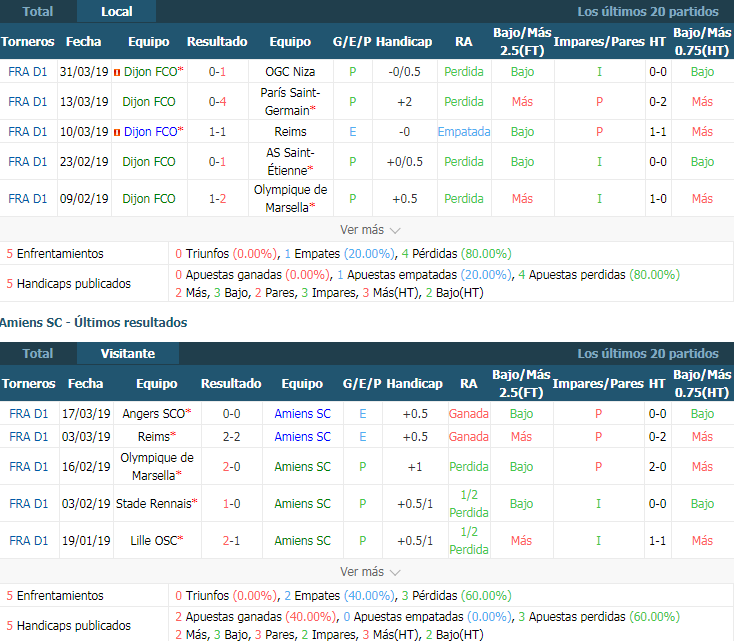Viewport: 734px width, 641px height.
Task: Click FRA D1 league on 31/03/19 row
Action: pyautogui.click(x=28, y=72)
